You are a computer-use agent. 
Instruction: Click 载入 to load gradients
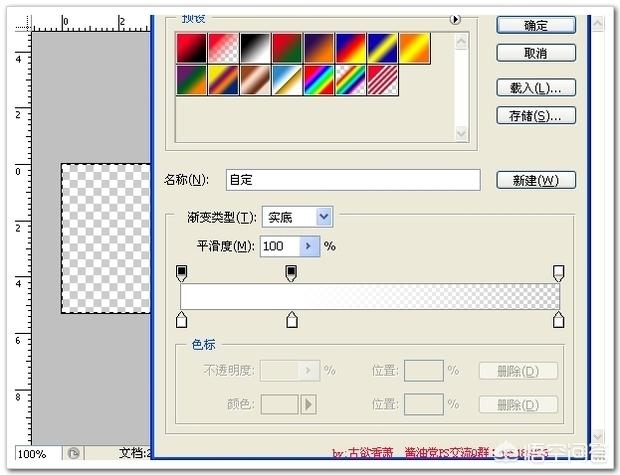(536, 88)
